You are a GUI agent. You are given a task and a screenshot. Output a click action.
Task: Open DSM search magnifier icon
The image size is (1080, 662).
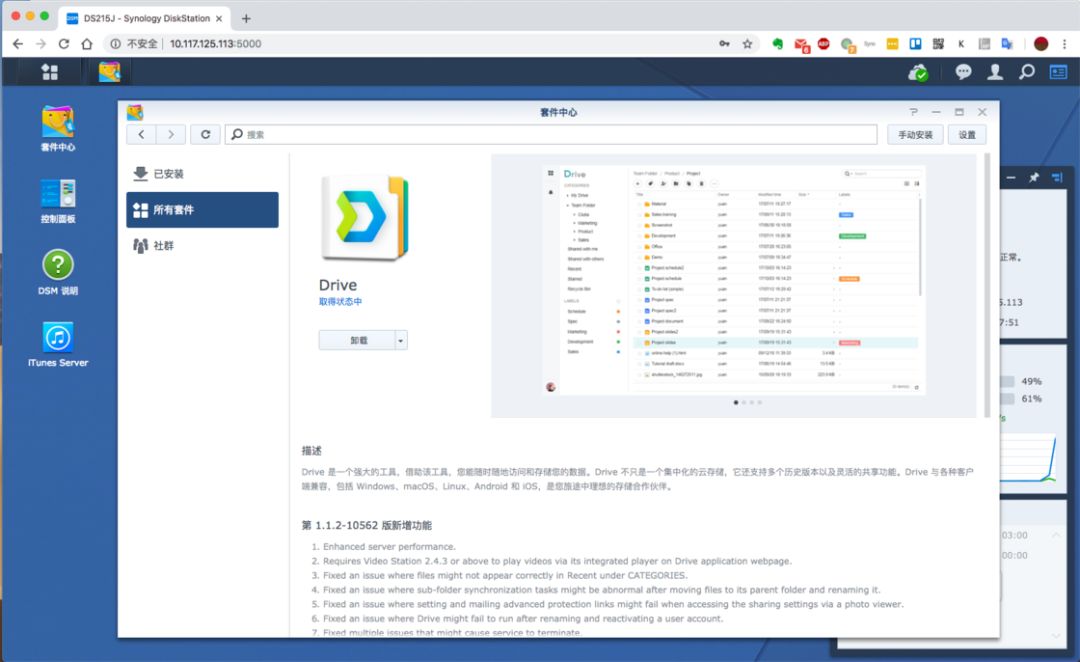coord(1026,72)
